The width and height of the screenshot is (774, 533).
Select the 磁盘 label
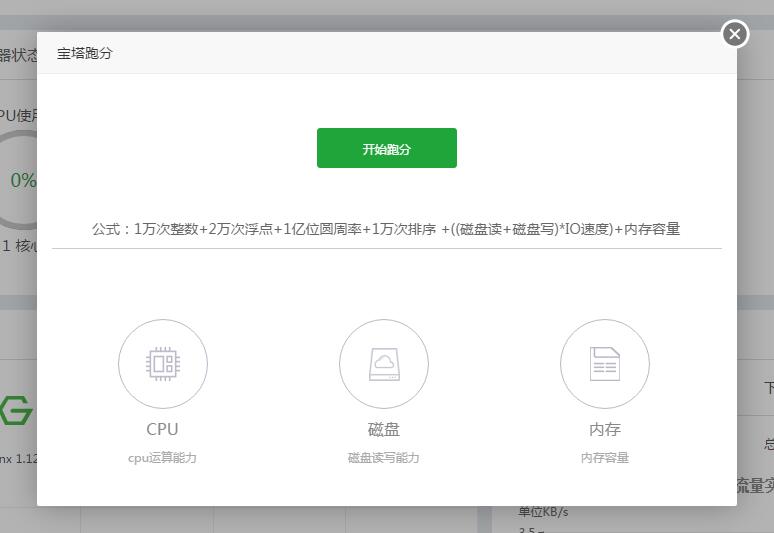tap(383, 429)
